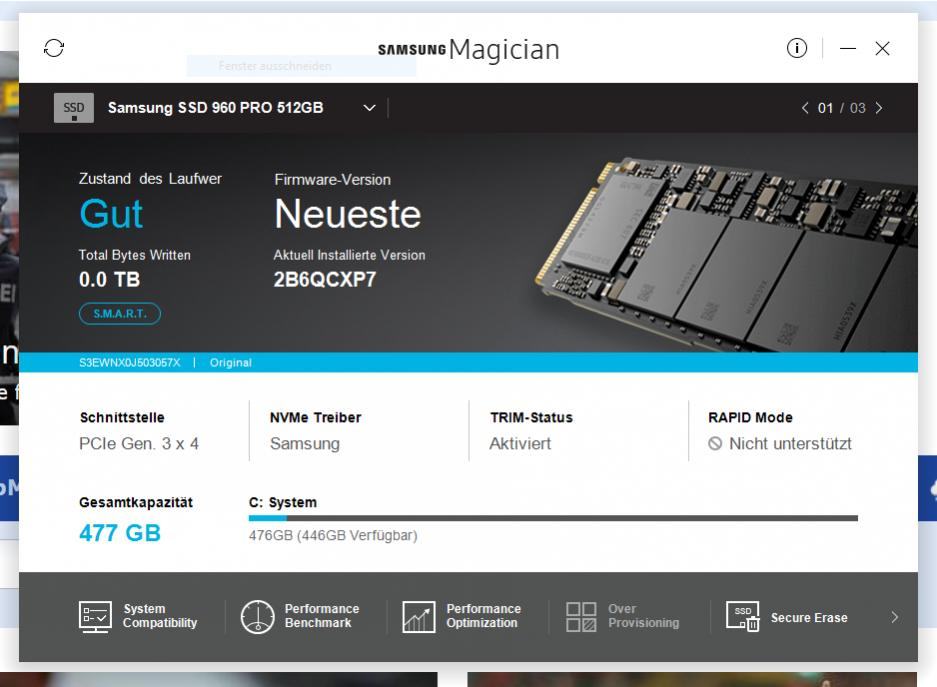
Task: Open Secure Erase SSD trash icon
Action: tap(743, 617)
